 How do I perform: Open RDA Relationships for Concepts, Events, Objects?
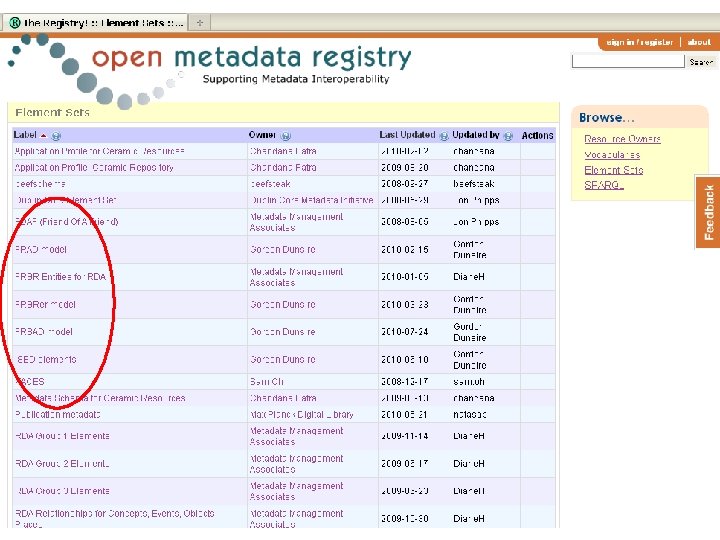tap(115, 518)
